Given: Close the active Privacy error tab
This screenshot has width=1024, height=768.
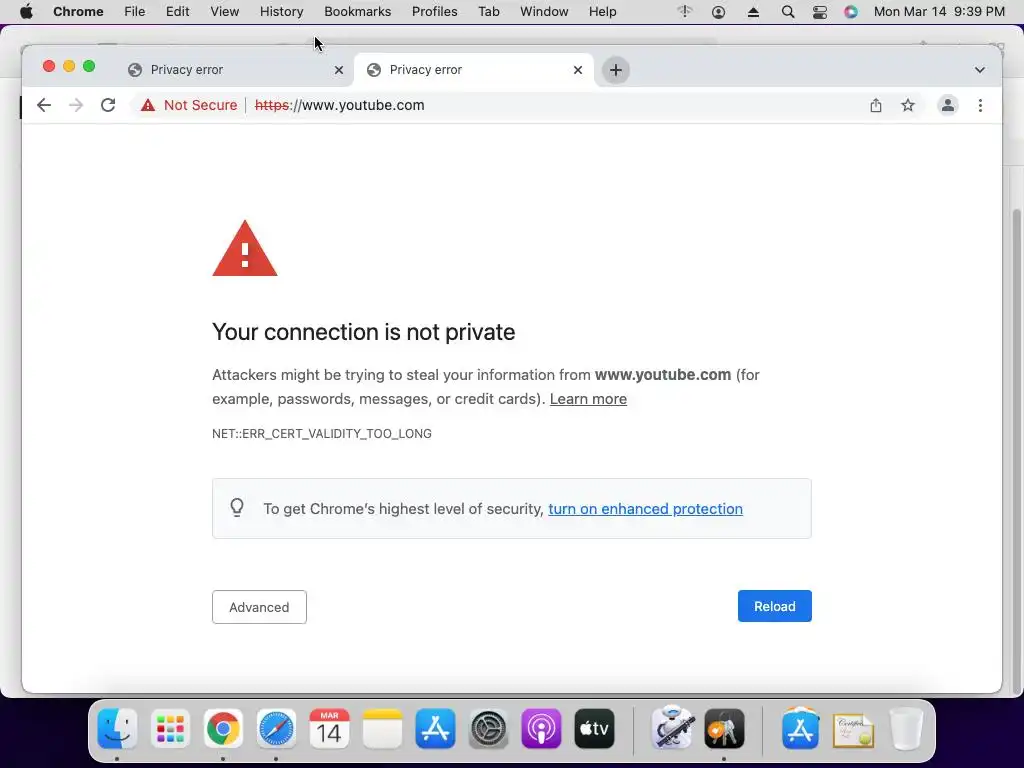Looking at the screenshot, I should point(578,70).
